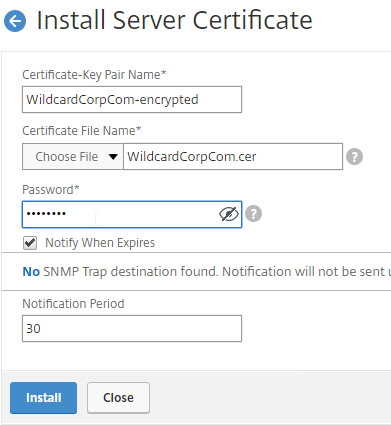Click the Certificate File Name label

(x=82, y=131)
